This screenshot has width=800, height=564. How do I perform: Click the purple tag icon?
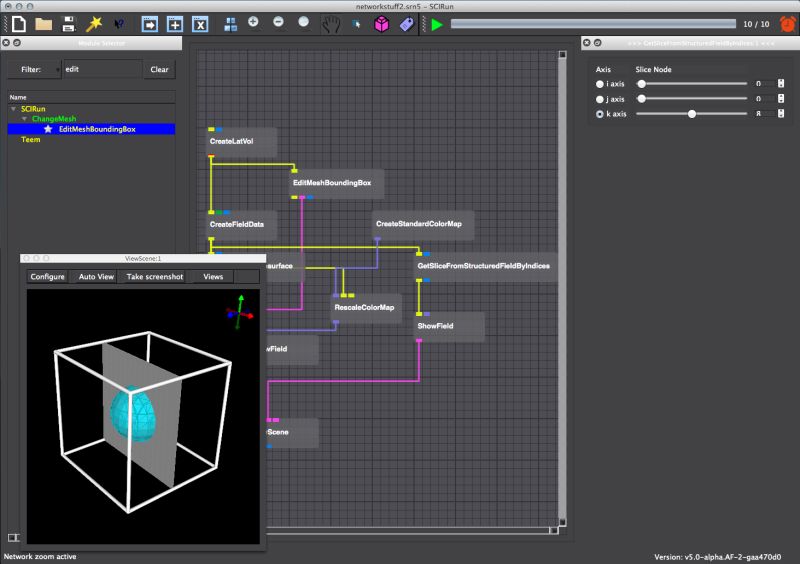(407, 24)
